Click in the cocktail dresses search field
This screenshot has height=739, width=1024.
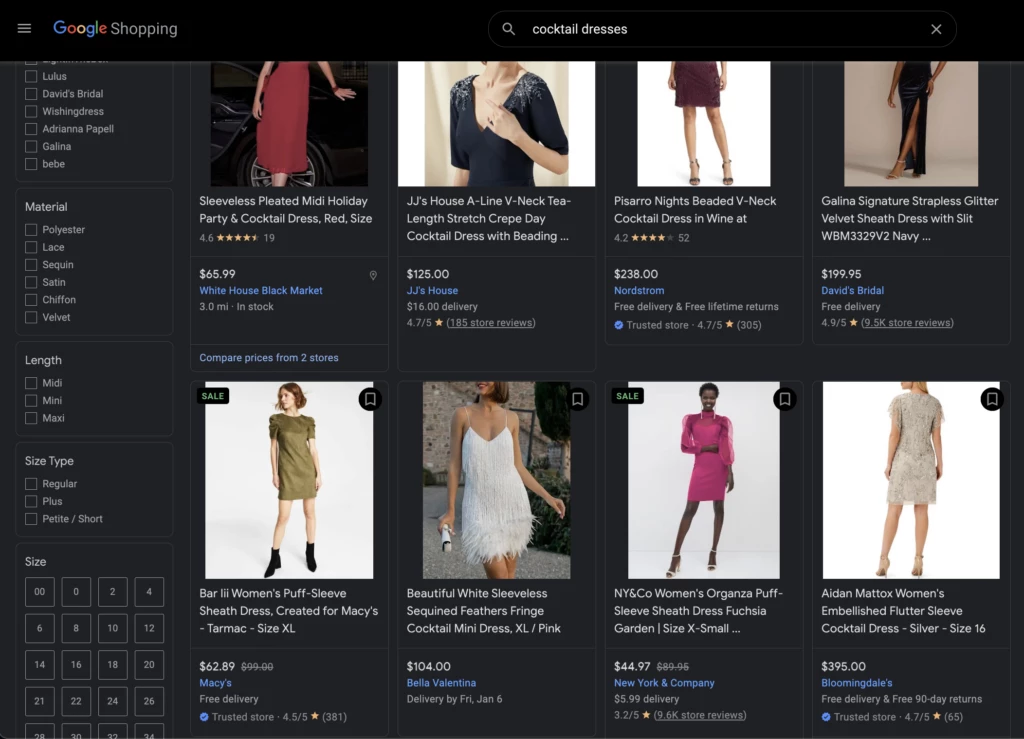(x=722, y=29)
